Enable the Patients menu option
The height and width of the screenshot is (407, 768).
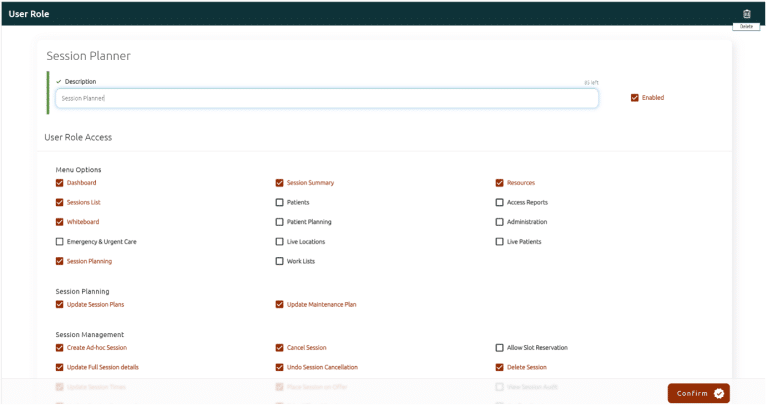[280, 202]
